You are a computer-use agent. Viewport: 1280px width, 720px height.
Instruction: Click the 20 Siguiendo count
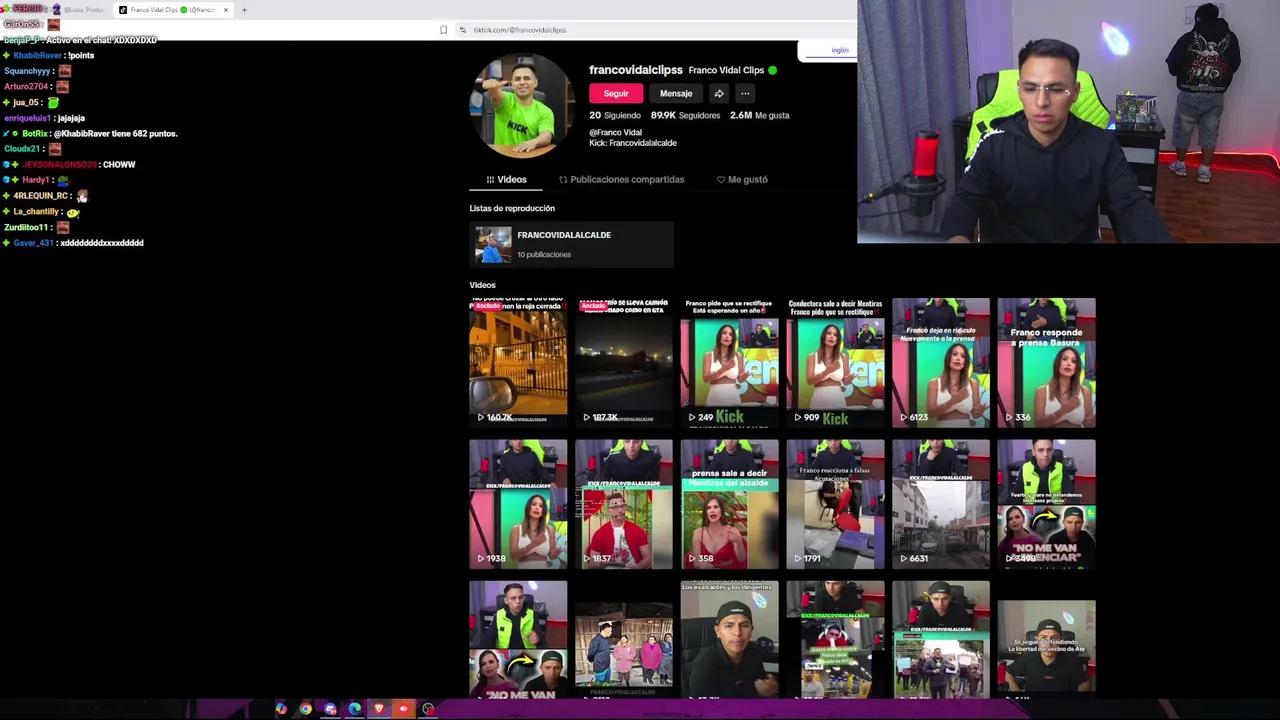click(615, 115)
